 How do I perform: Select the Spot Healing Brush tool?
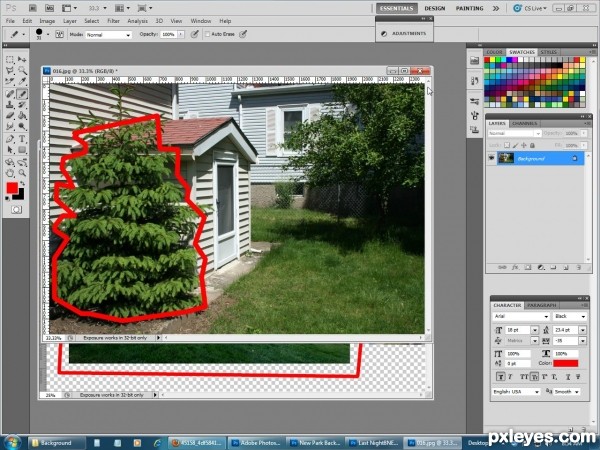(10, 94)
